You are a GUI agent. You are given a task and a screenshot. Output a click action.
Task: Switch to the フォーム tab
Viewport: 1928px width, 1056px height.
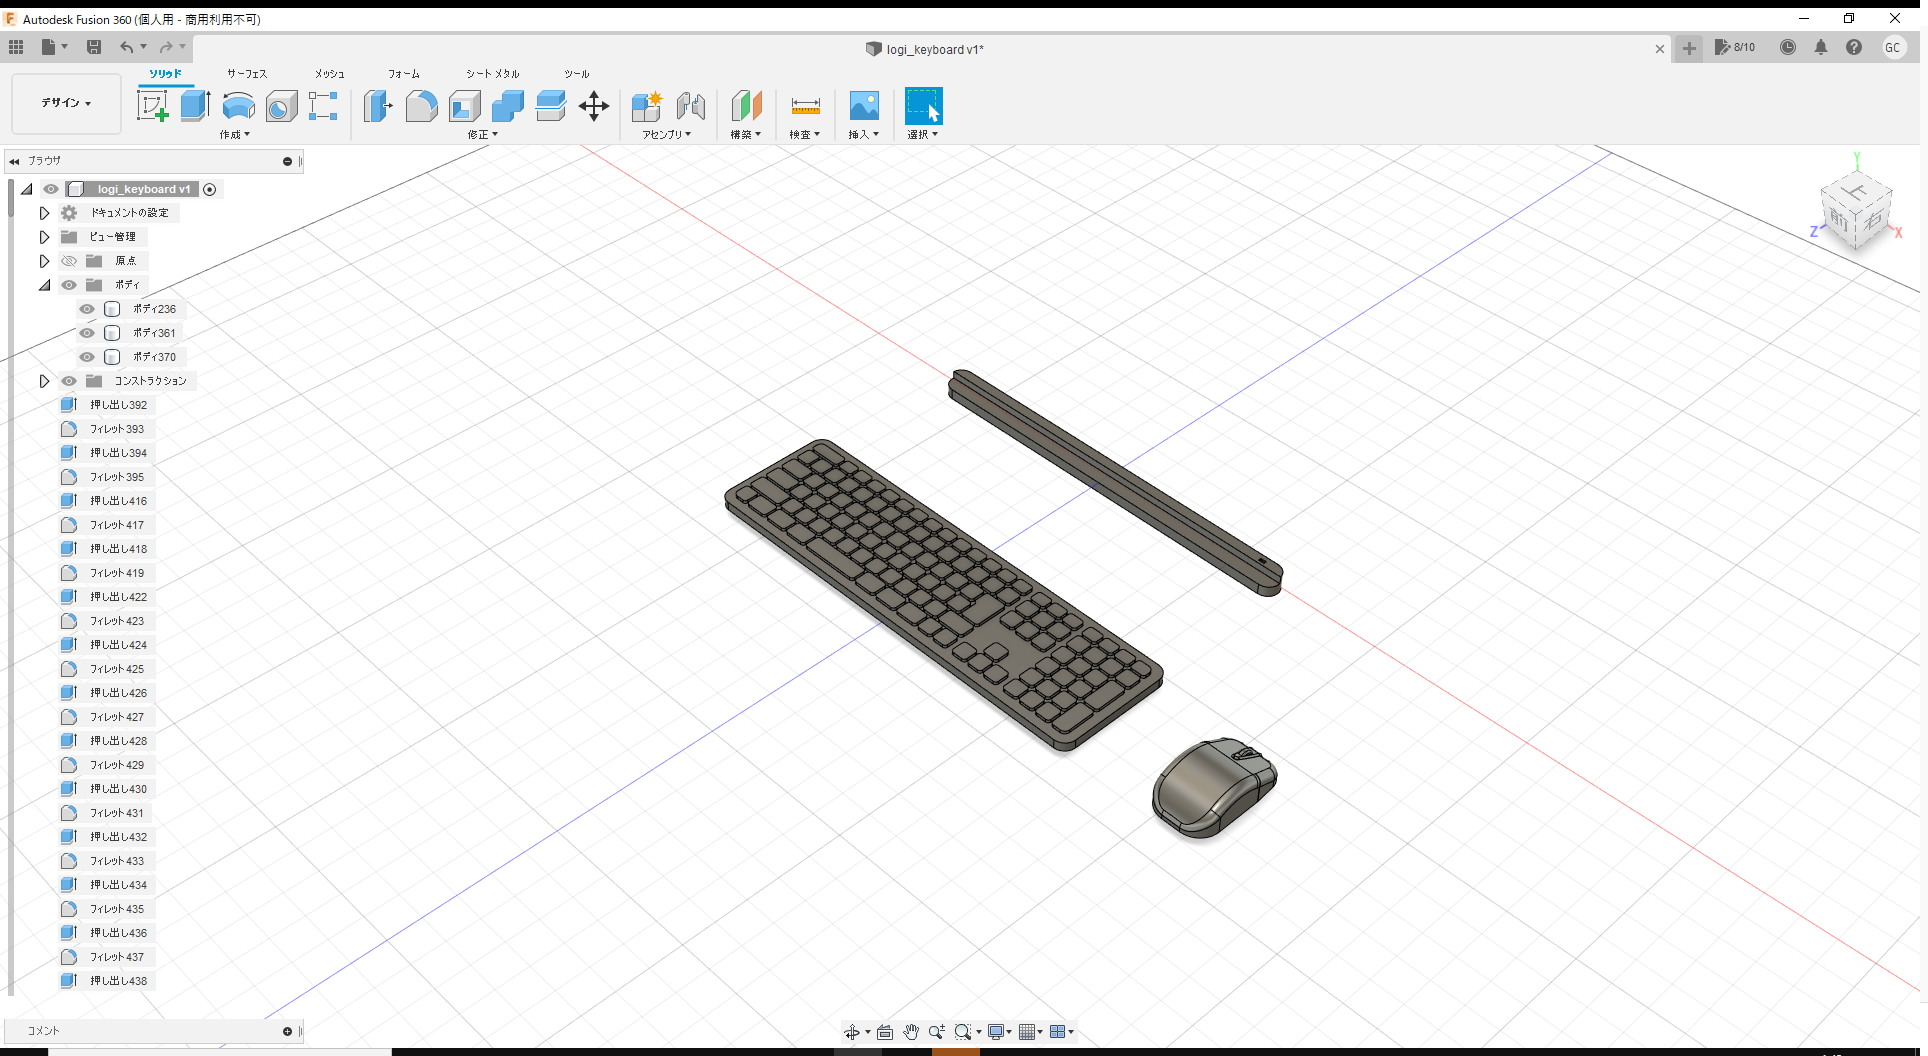pos(404,73)
